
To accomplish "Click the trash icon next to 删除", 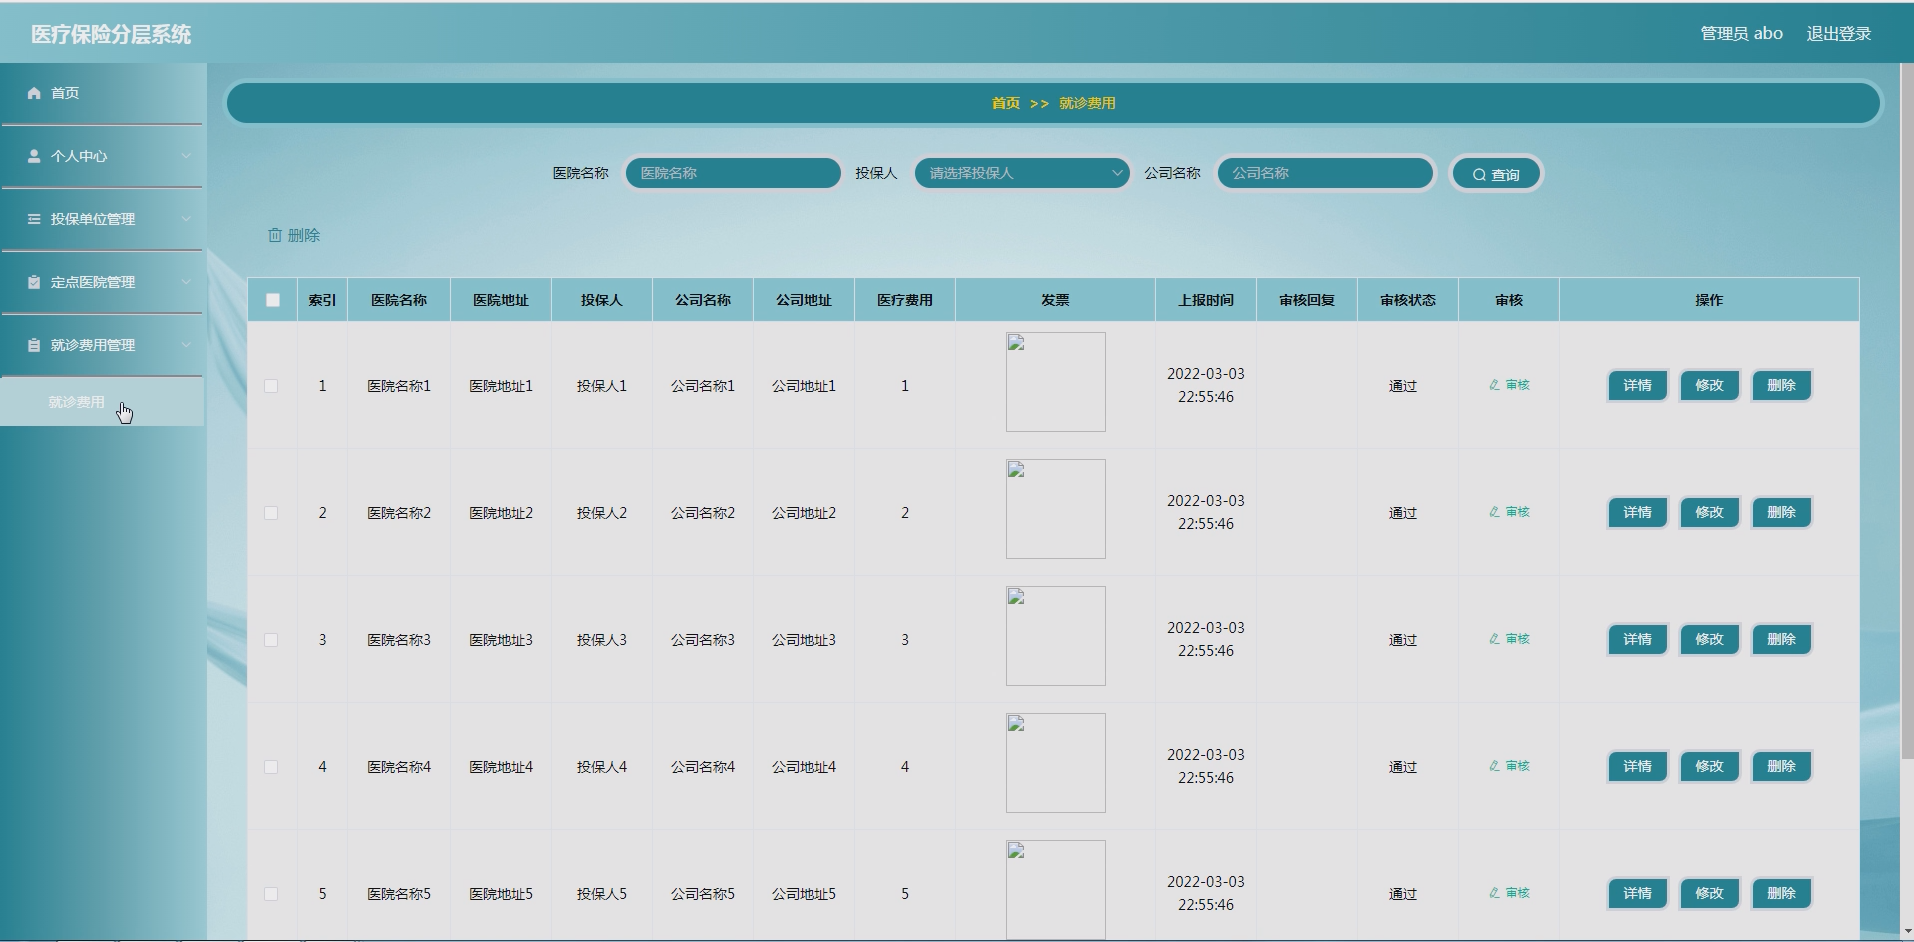I will (x=277, y=235).
